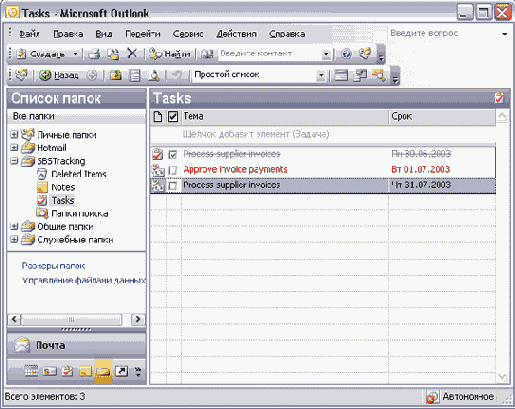
Task: Click the folder list horizontal scrollbar track
Action: point(76,319)
